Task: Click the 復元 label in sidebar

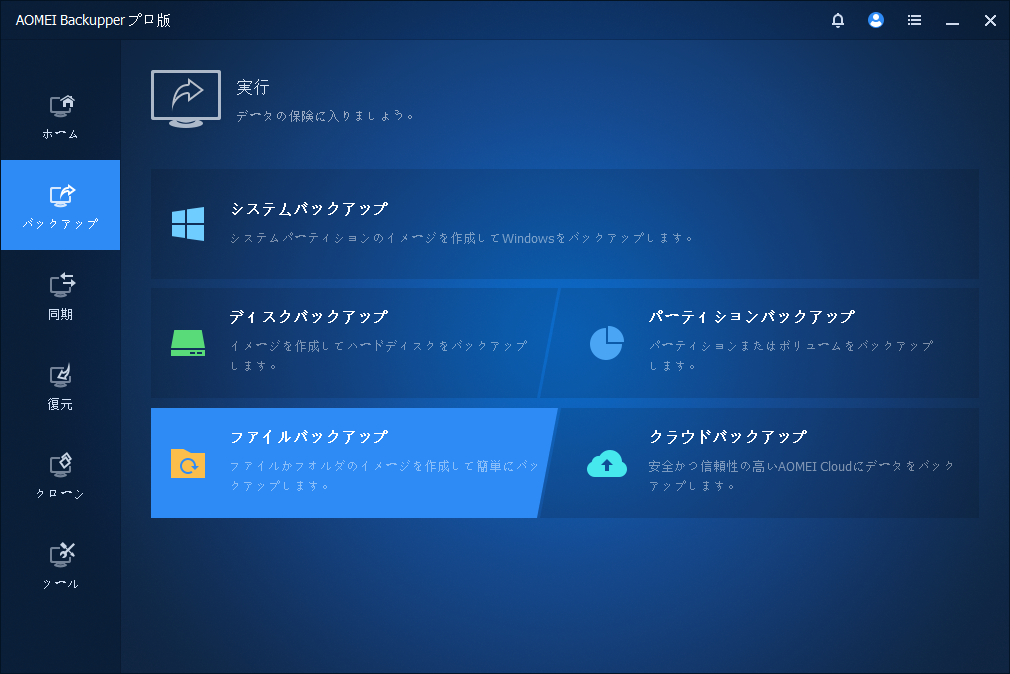Action: (61, 404)
